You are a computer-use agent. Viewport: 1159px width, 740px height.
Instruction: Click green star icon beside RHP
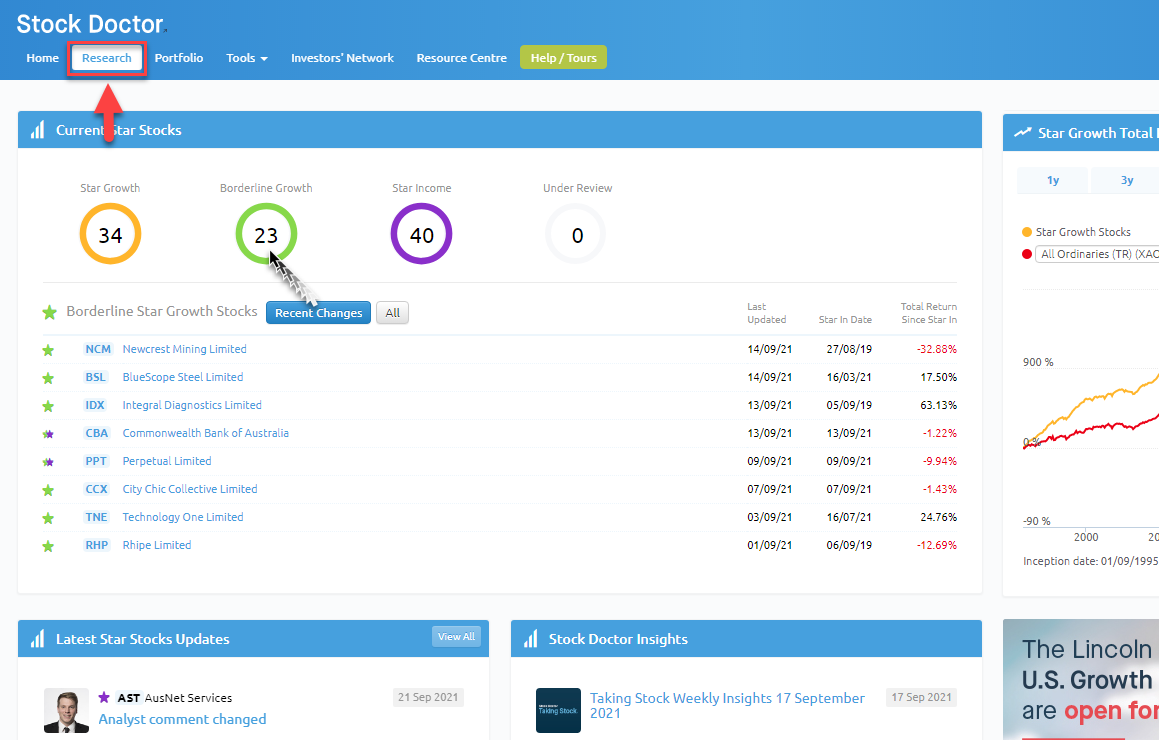point(48,546)
